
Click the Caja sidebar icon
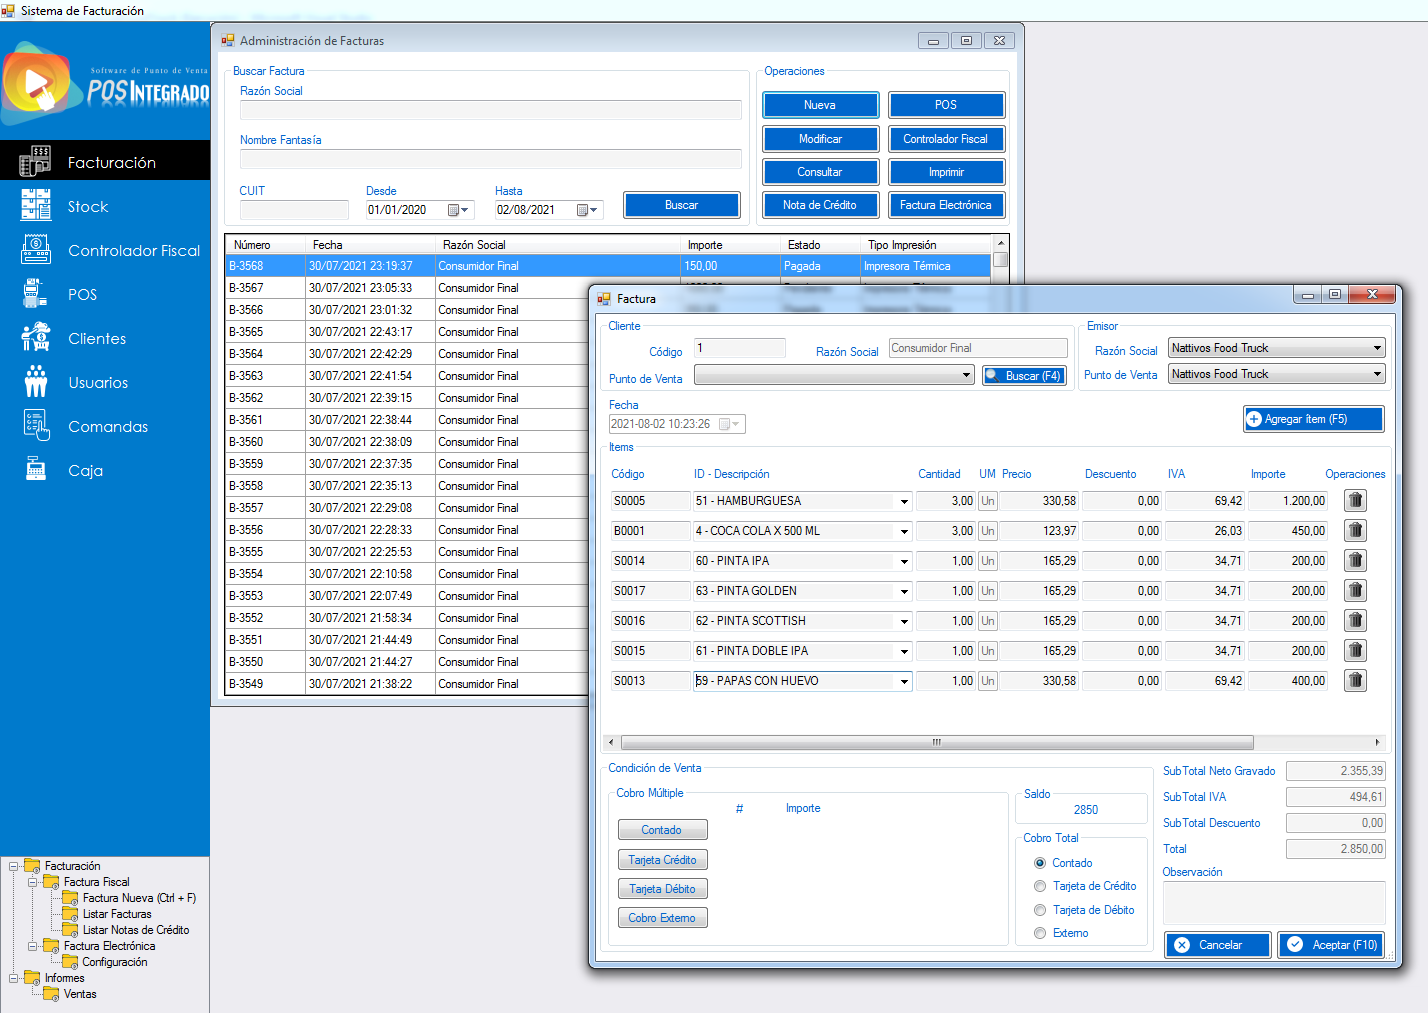(35, 469)
